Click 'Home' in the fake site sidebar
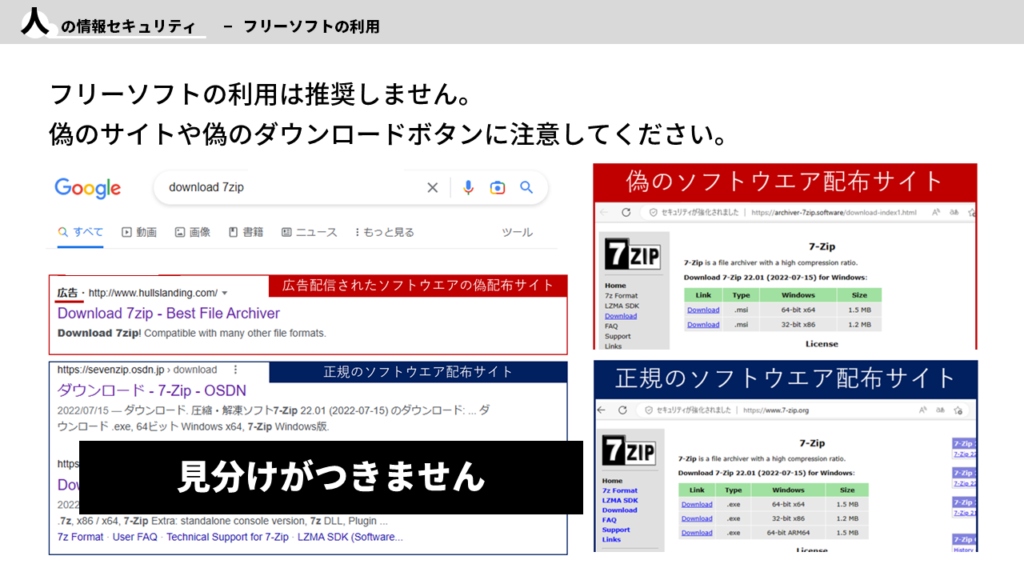This screenshot has width=1024, height=576. coord(615,285)
